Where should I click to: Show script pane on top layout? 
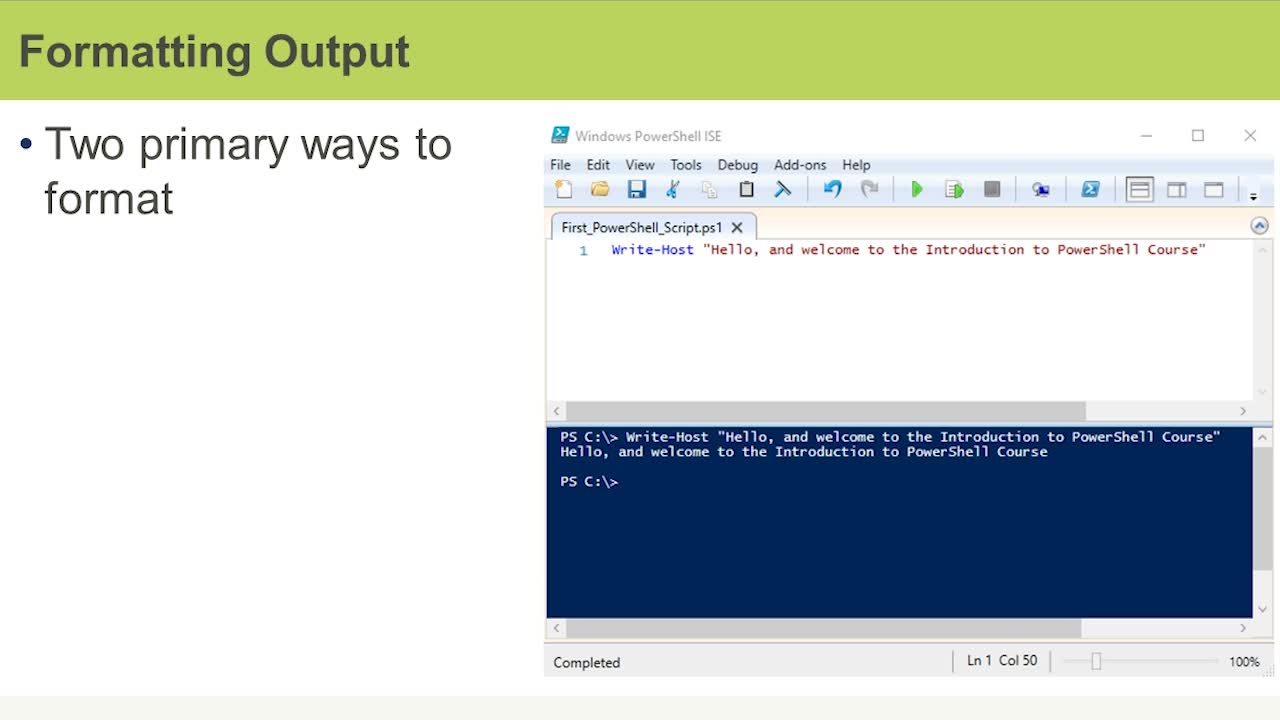pos(1139,190)
